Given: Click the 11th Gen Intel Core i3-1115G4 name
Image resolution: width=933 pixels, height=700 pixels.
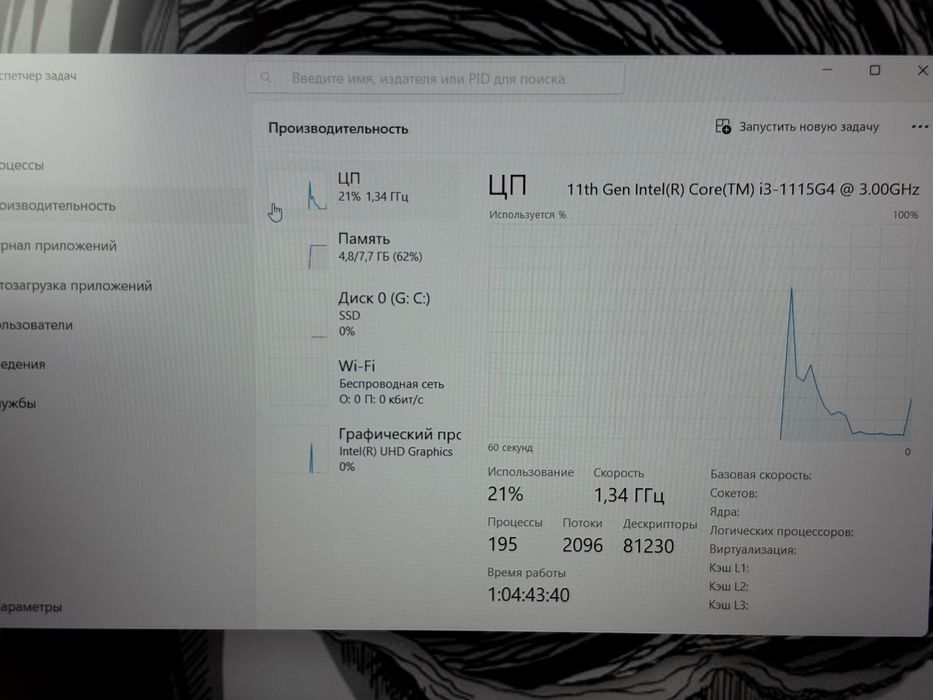Looking at the screenshot, I should [x=743, y=189].
